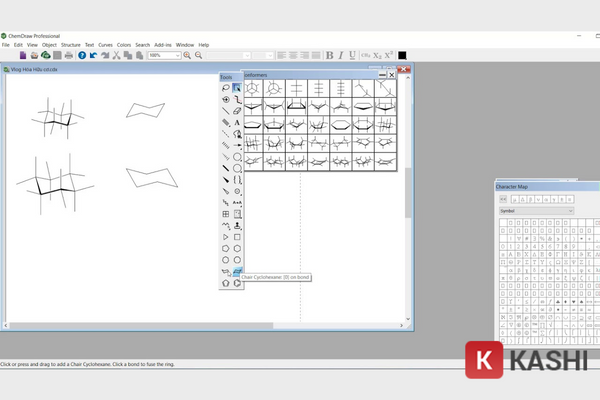Viewport: 600px width, 400px height.
Task: Select the Solid Bond tool
Action: point(226,111)
